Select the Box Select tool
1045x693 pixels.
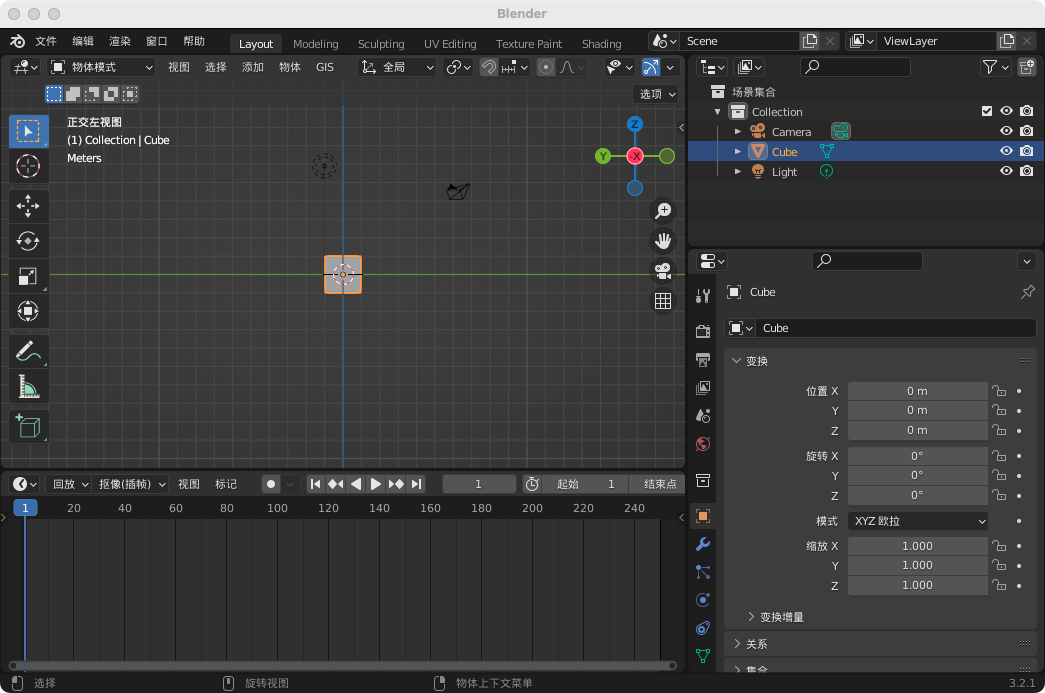coord(28,131)
